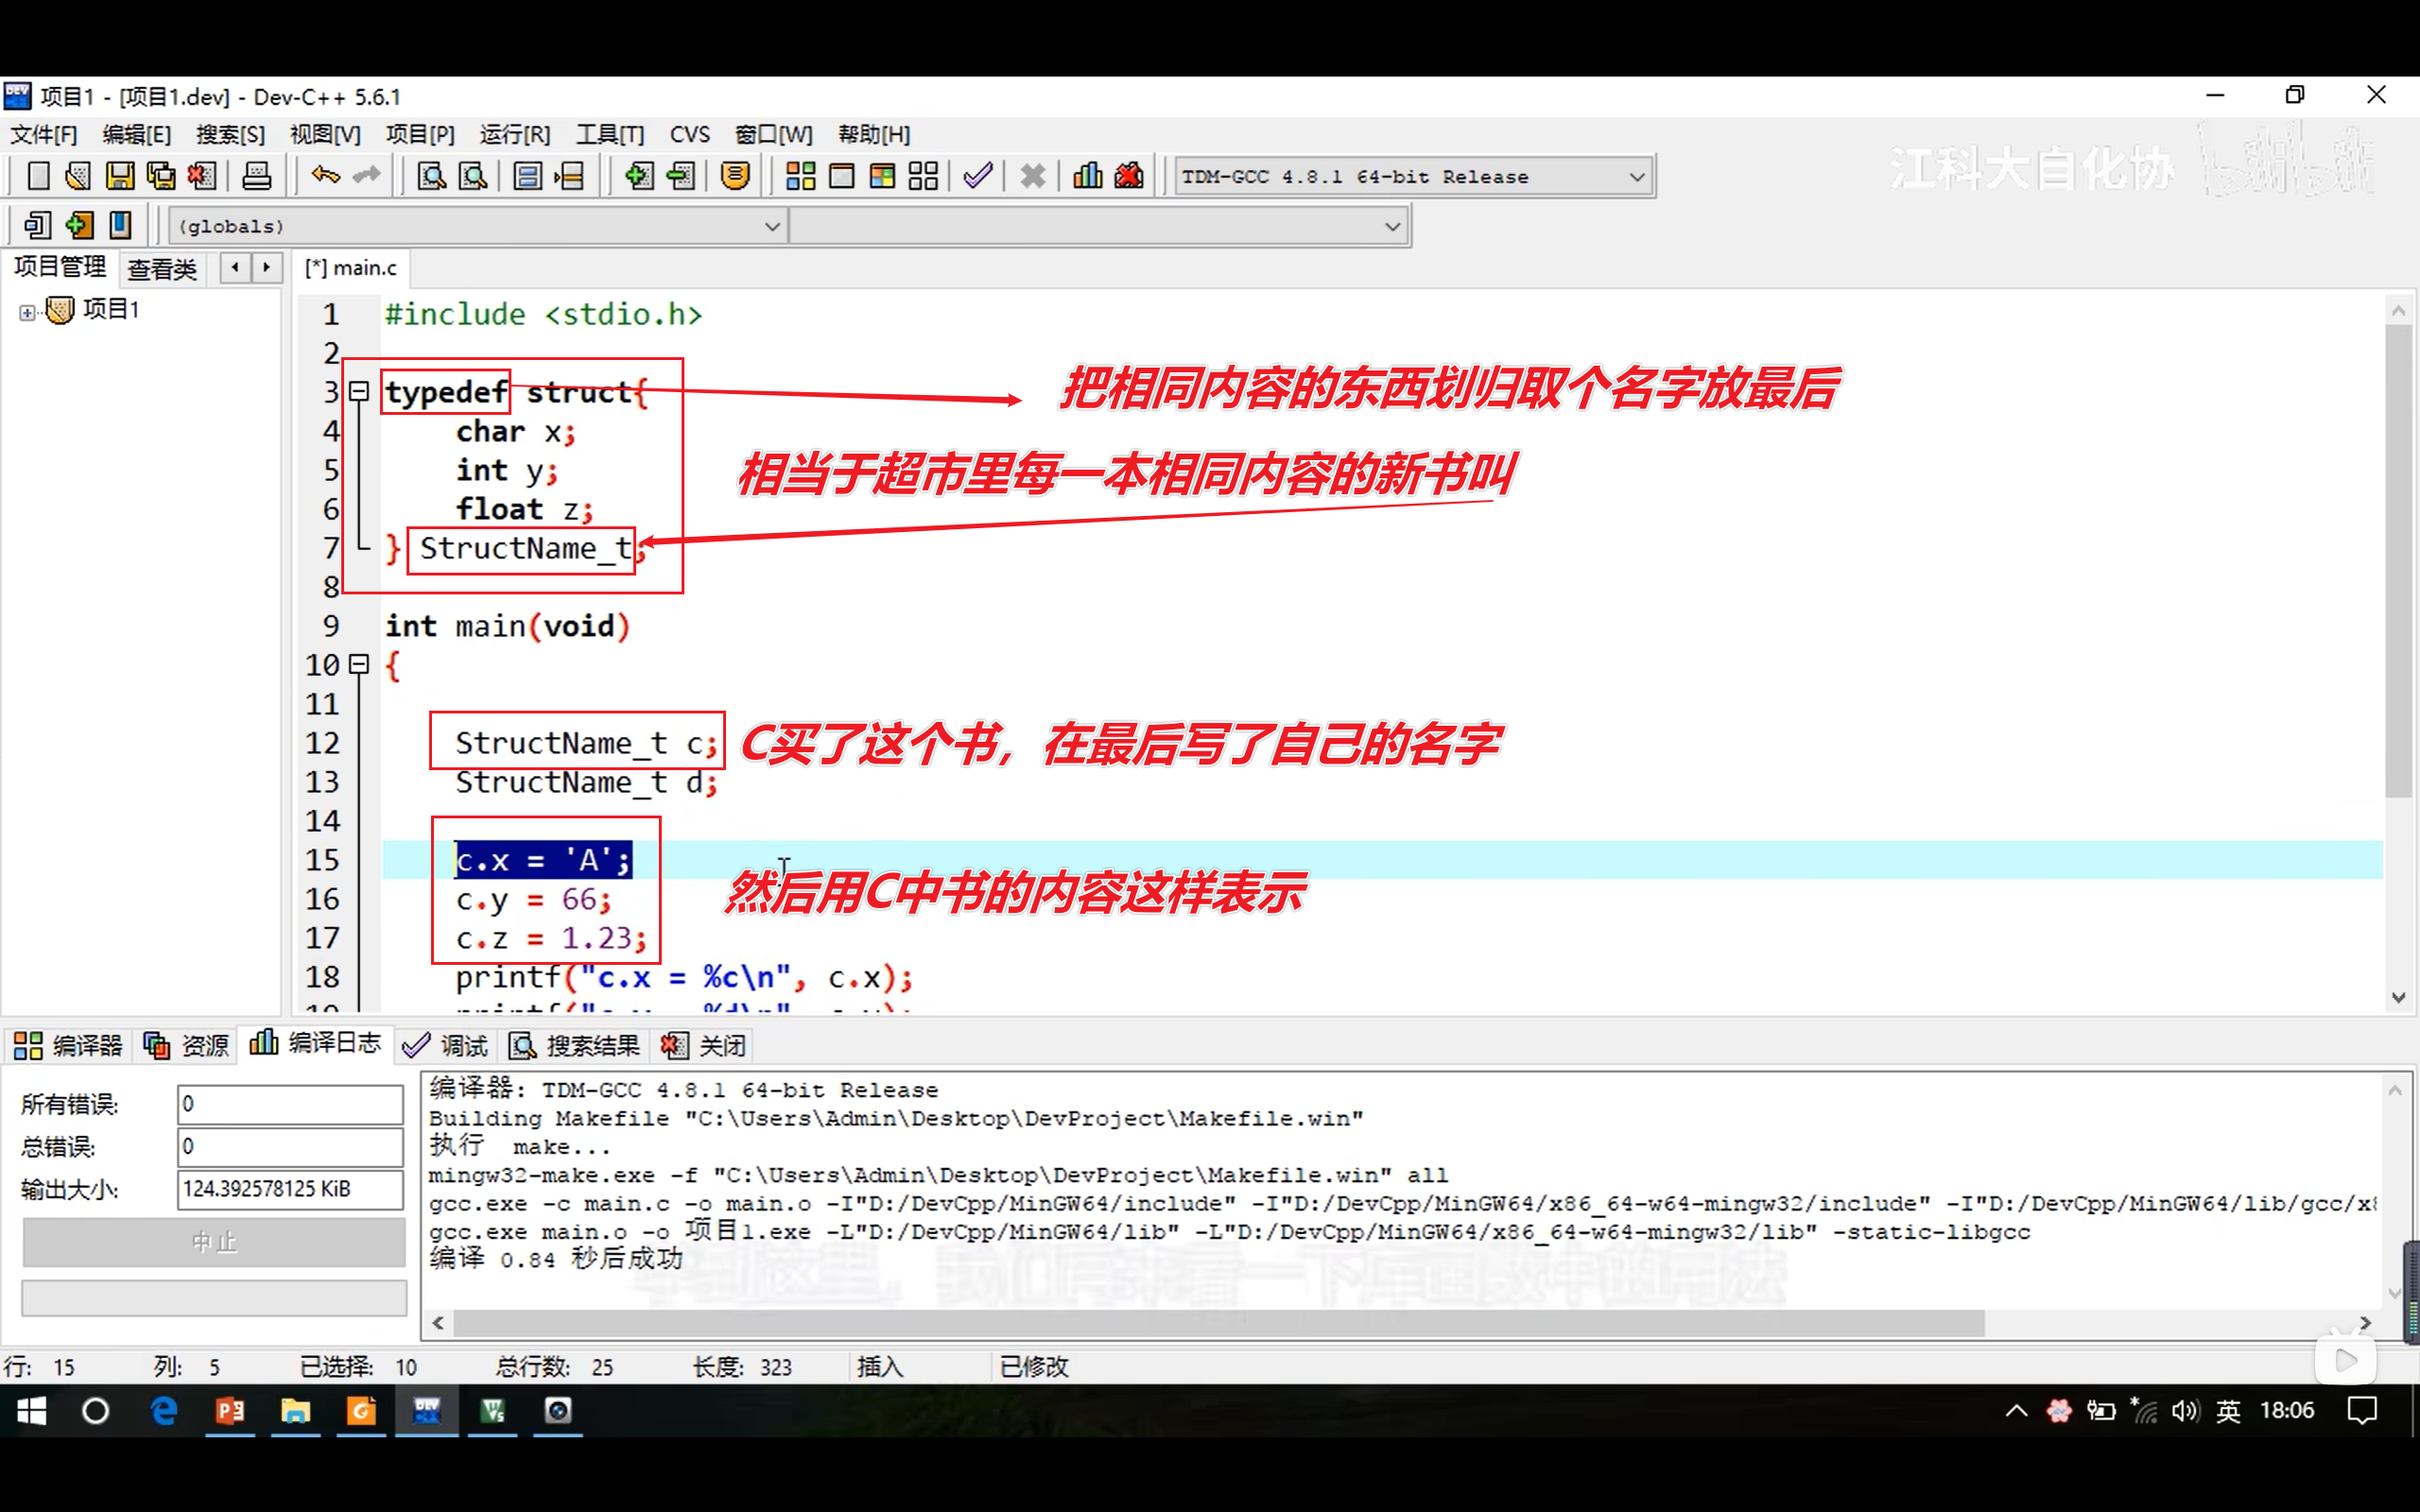This screenshot has height=1512, width=2420.
Task: Switch to the 查看类 class view tab
Action: coord(162,269)
